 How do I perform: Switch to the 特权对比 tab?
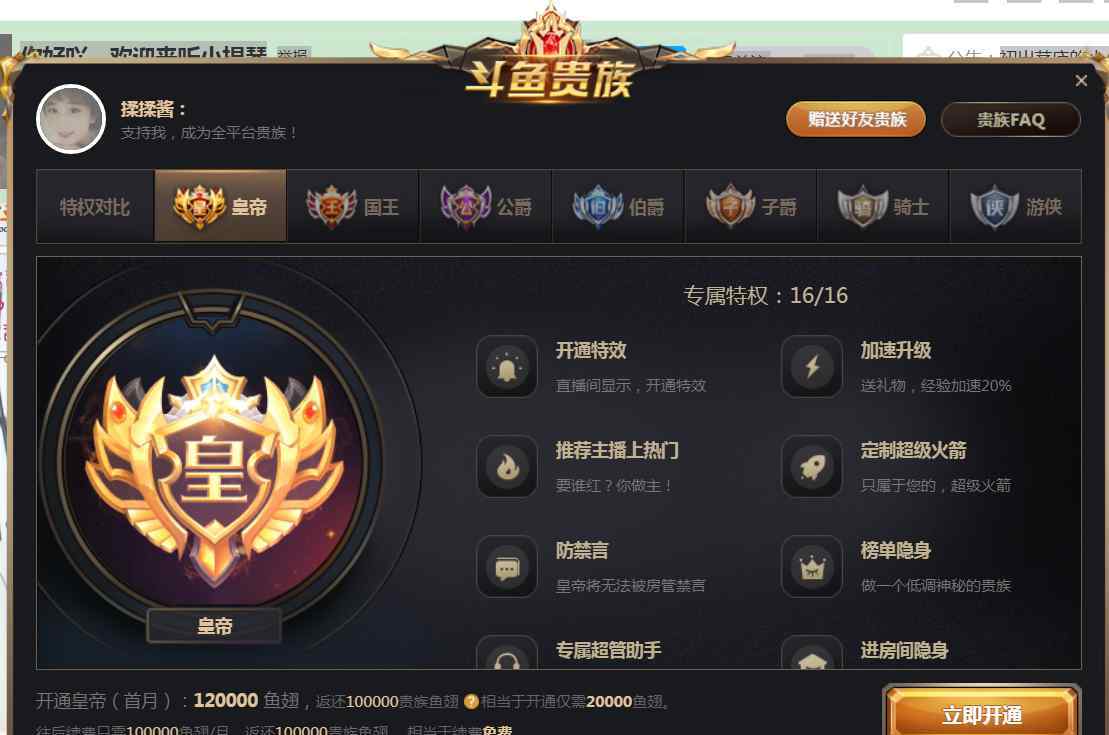[95, 207]
